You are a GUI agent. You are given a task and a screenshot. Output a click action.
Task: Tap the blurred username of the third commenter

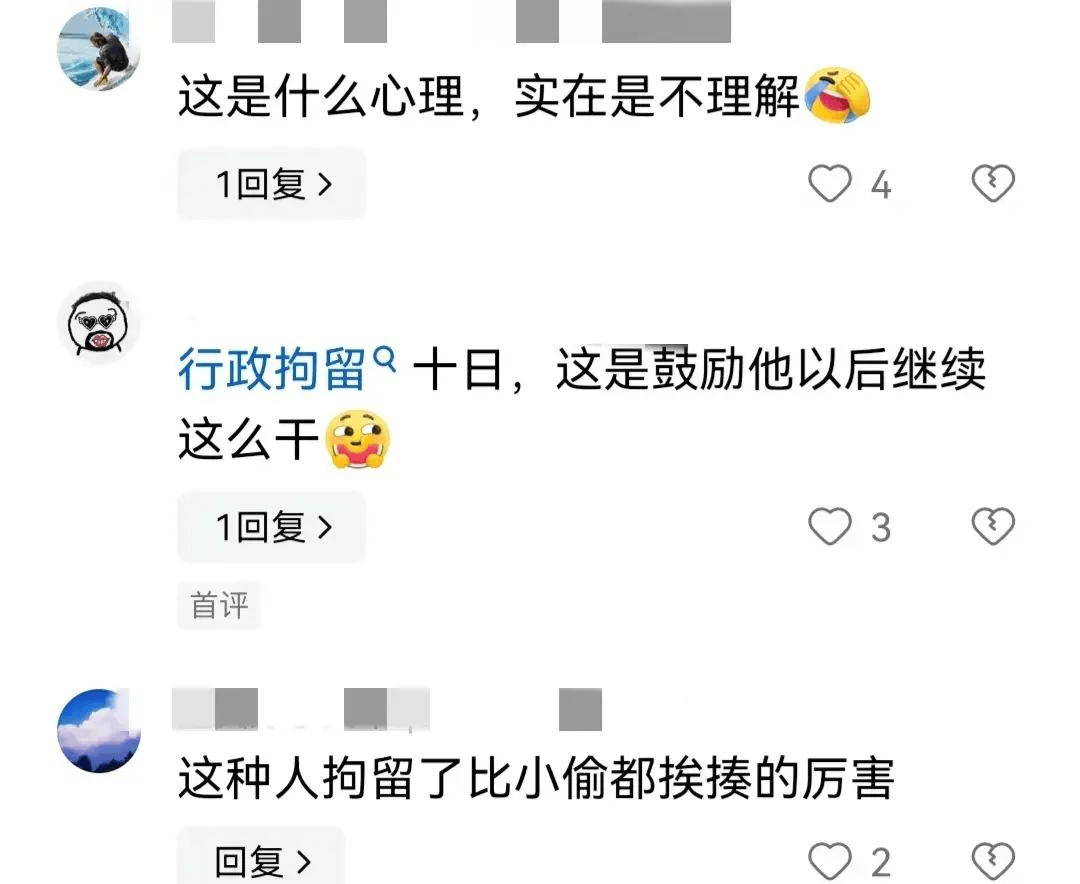[387, 709]
